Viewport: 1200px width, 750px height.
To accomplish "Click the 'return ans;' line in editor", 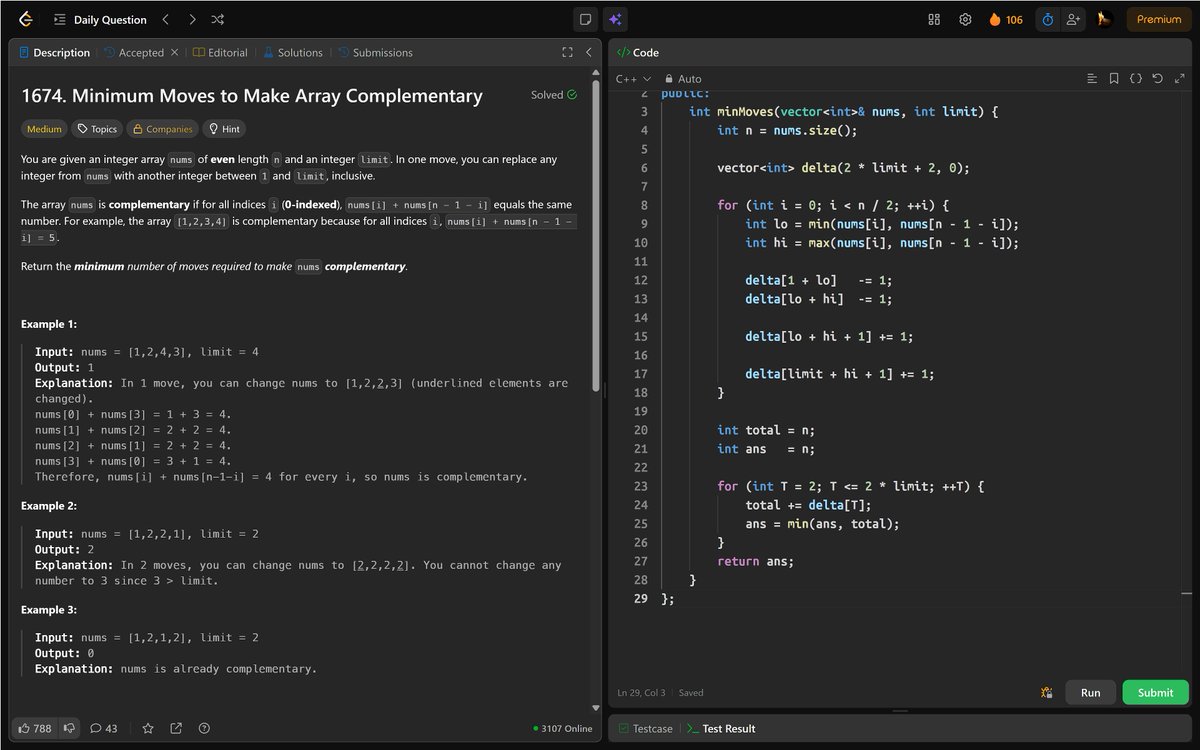I will pos(755,561).
